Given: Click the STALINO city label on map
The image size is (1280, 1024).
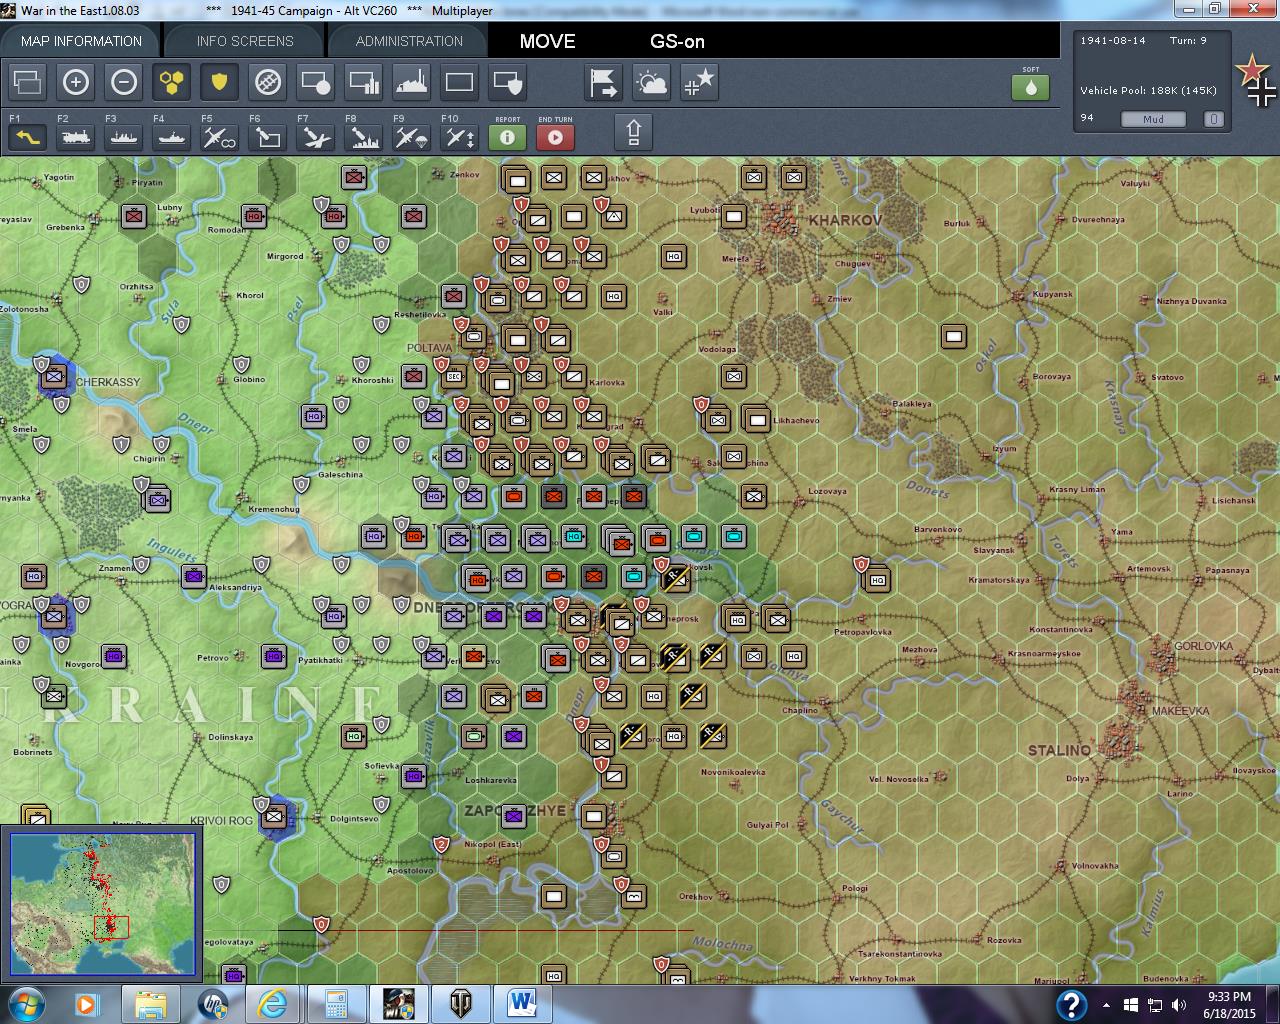Looking at the screenshot, I should click(x=1059, y=750).
